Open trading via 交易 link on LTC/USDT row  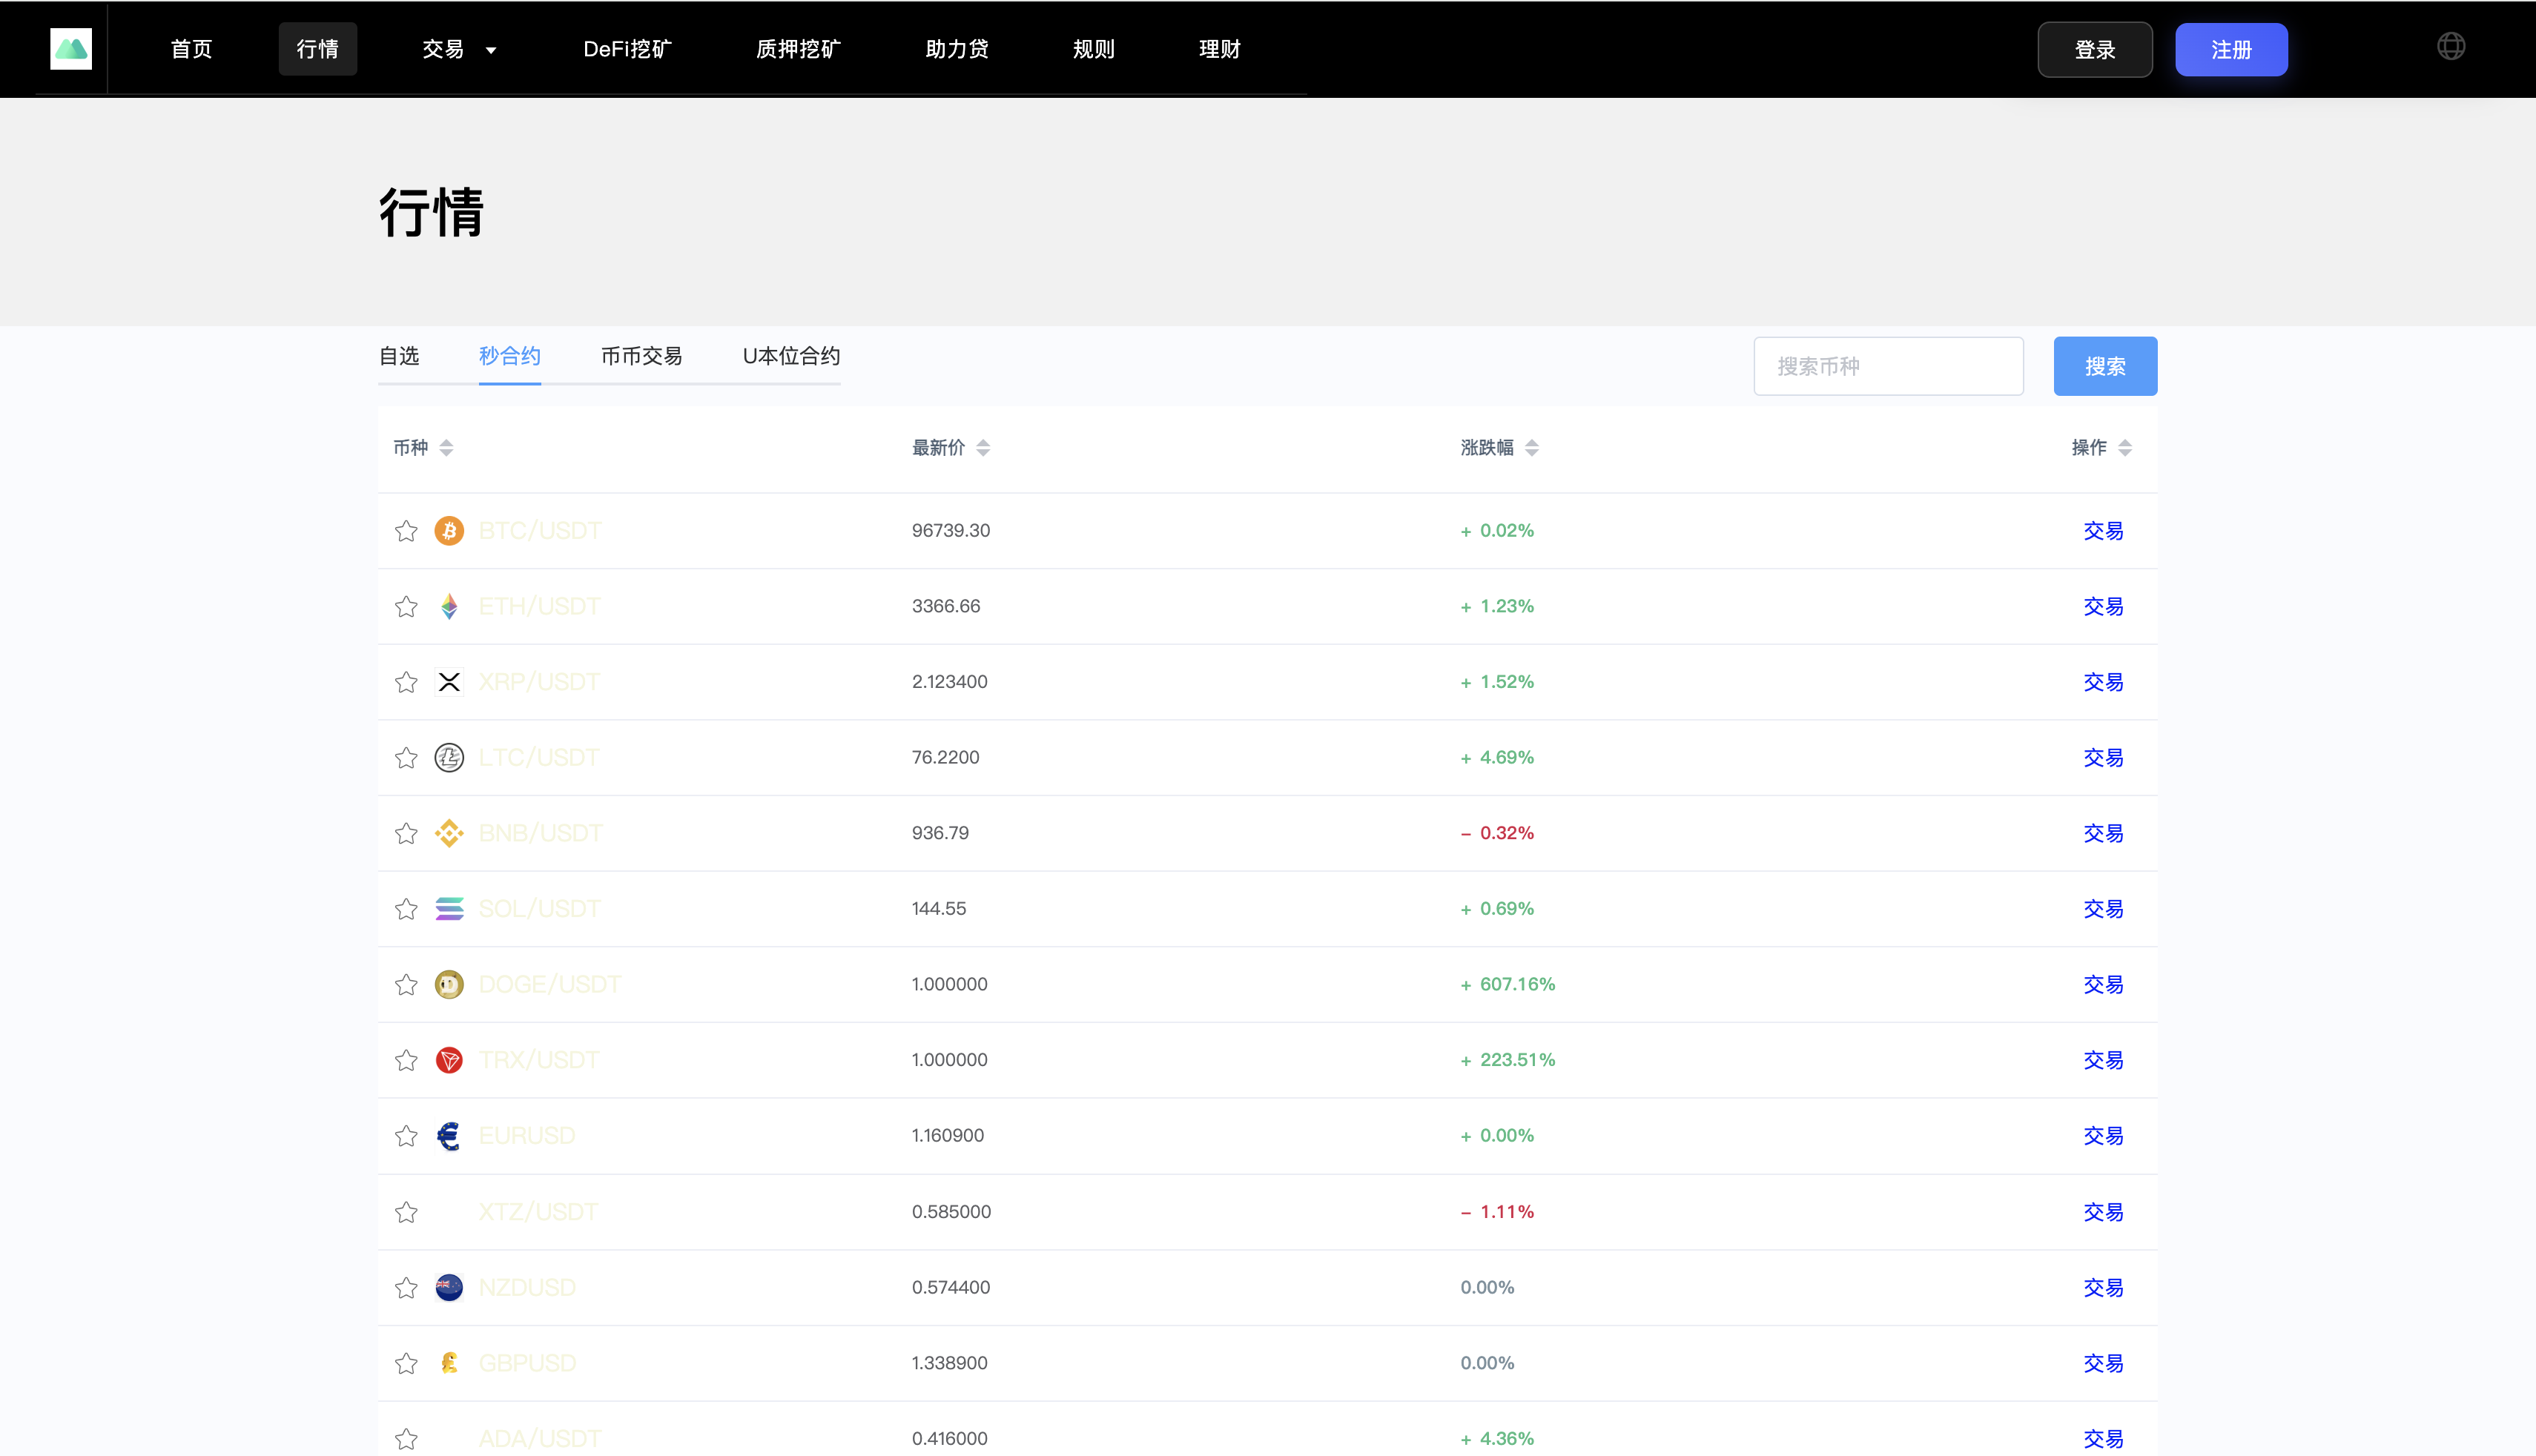2103,757
